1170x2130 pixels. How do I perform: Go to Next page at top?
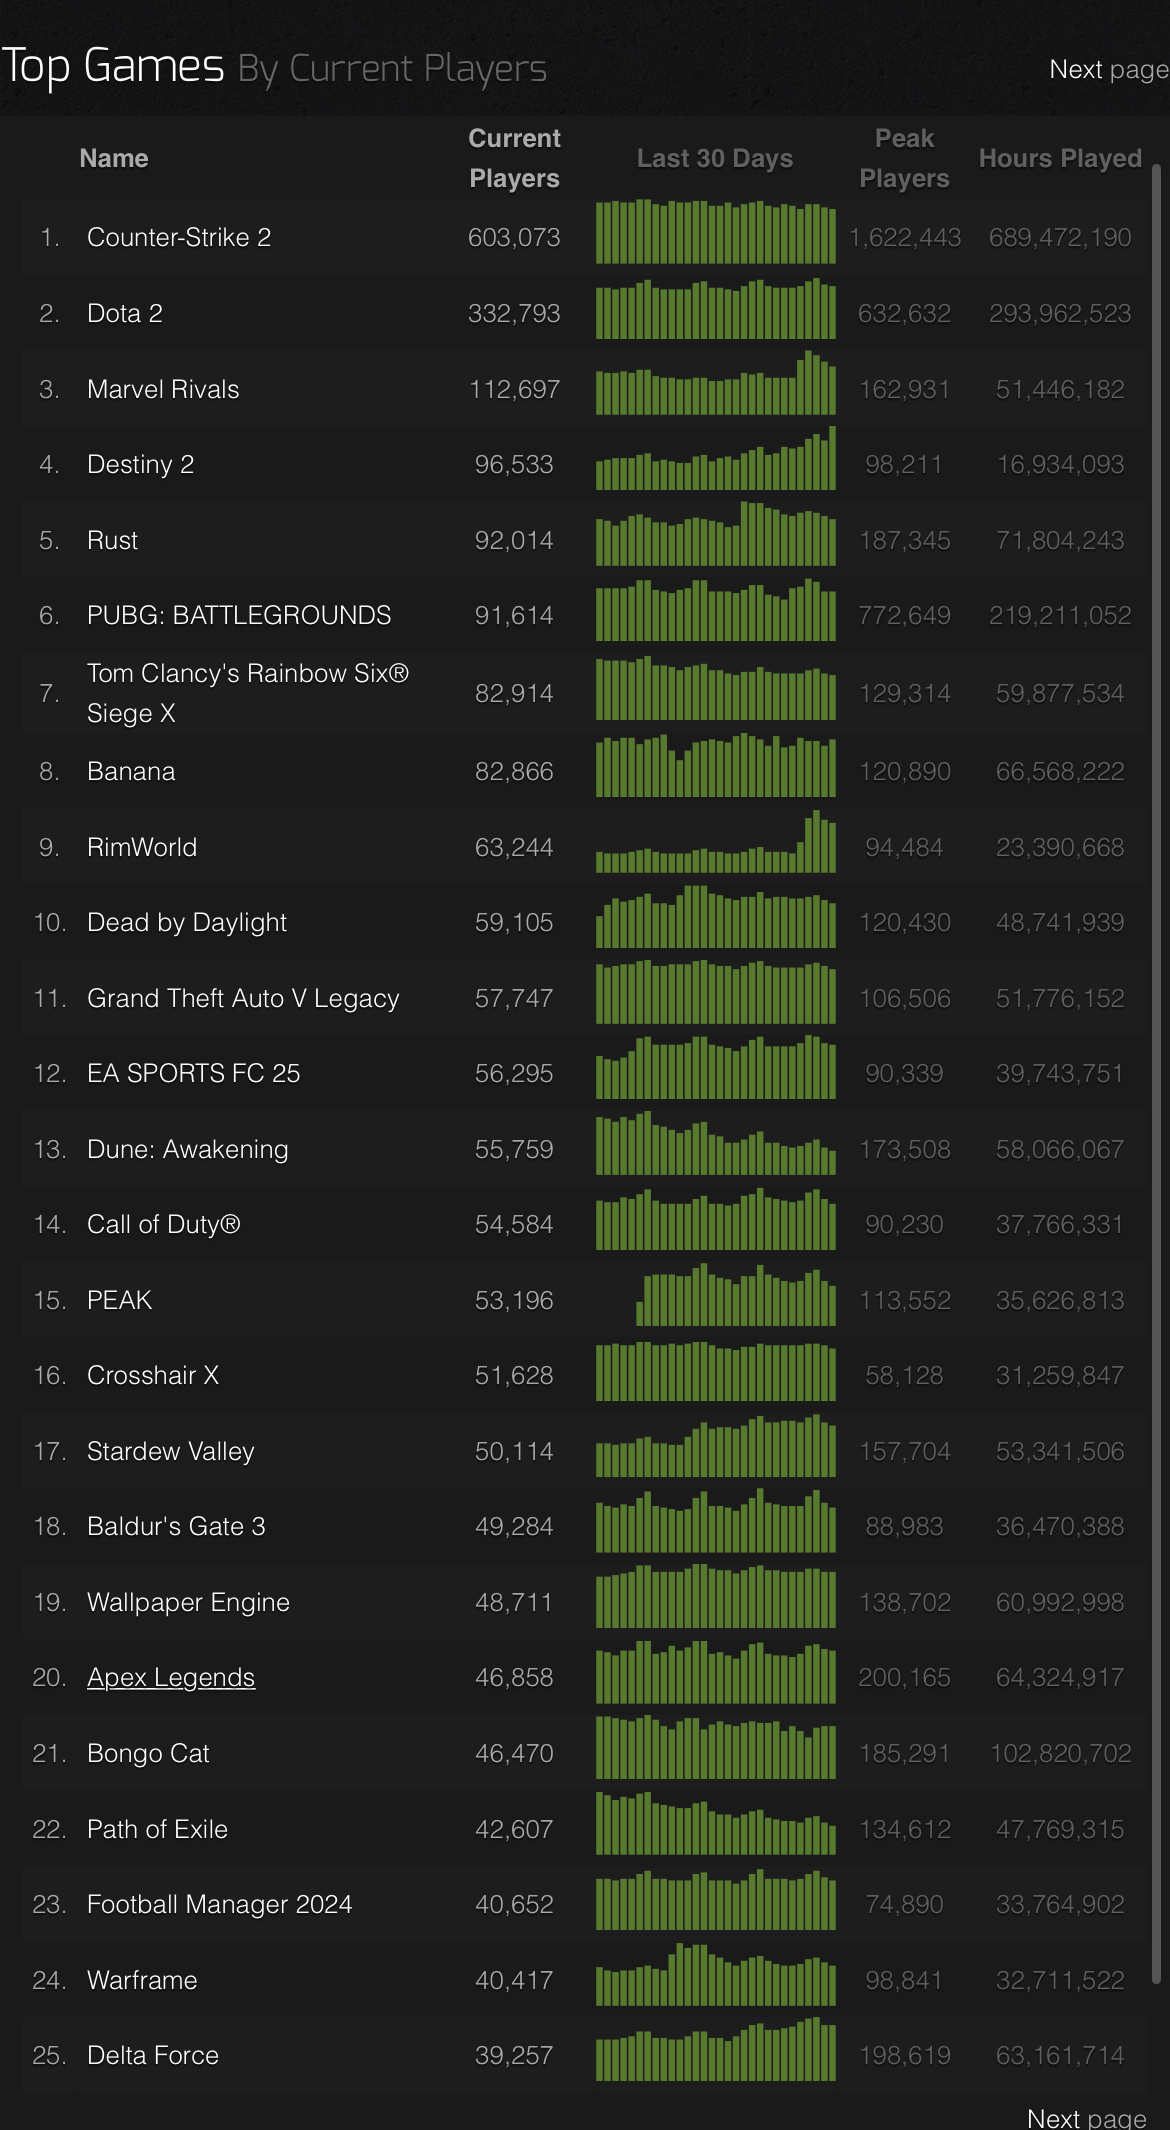click(x=1109, y=69)
